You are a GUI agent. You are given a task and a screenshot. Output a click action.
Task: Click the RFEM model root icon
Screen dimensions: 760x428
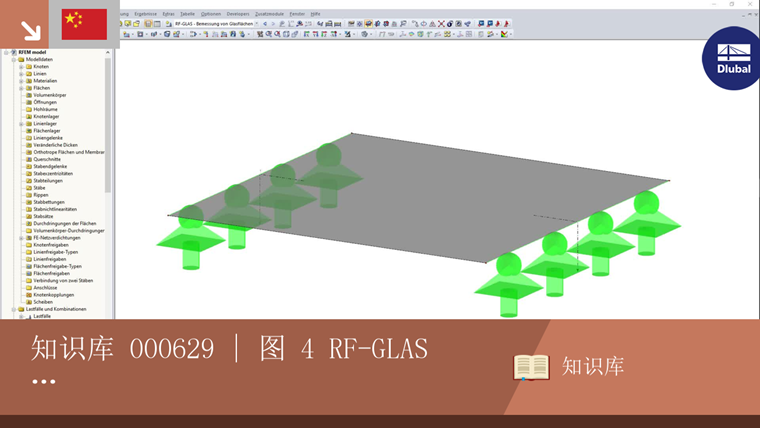click(x=14, y=52)
